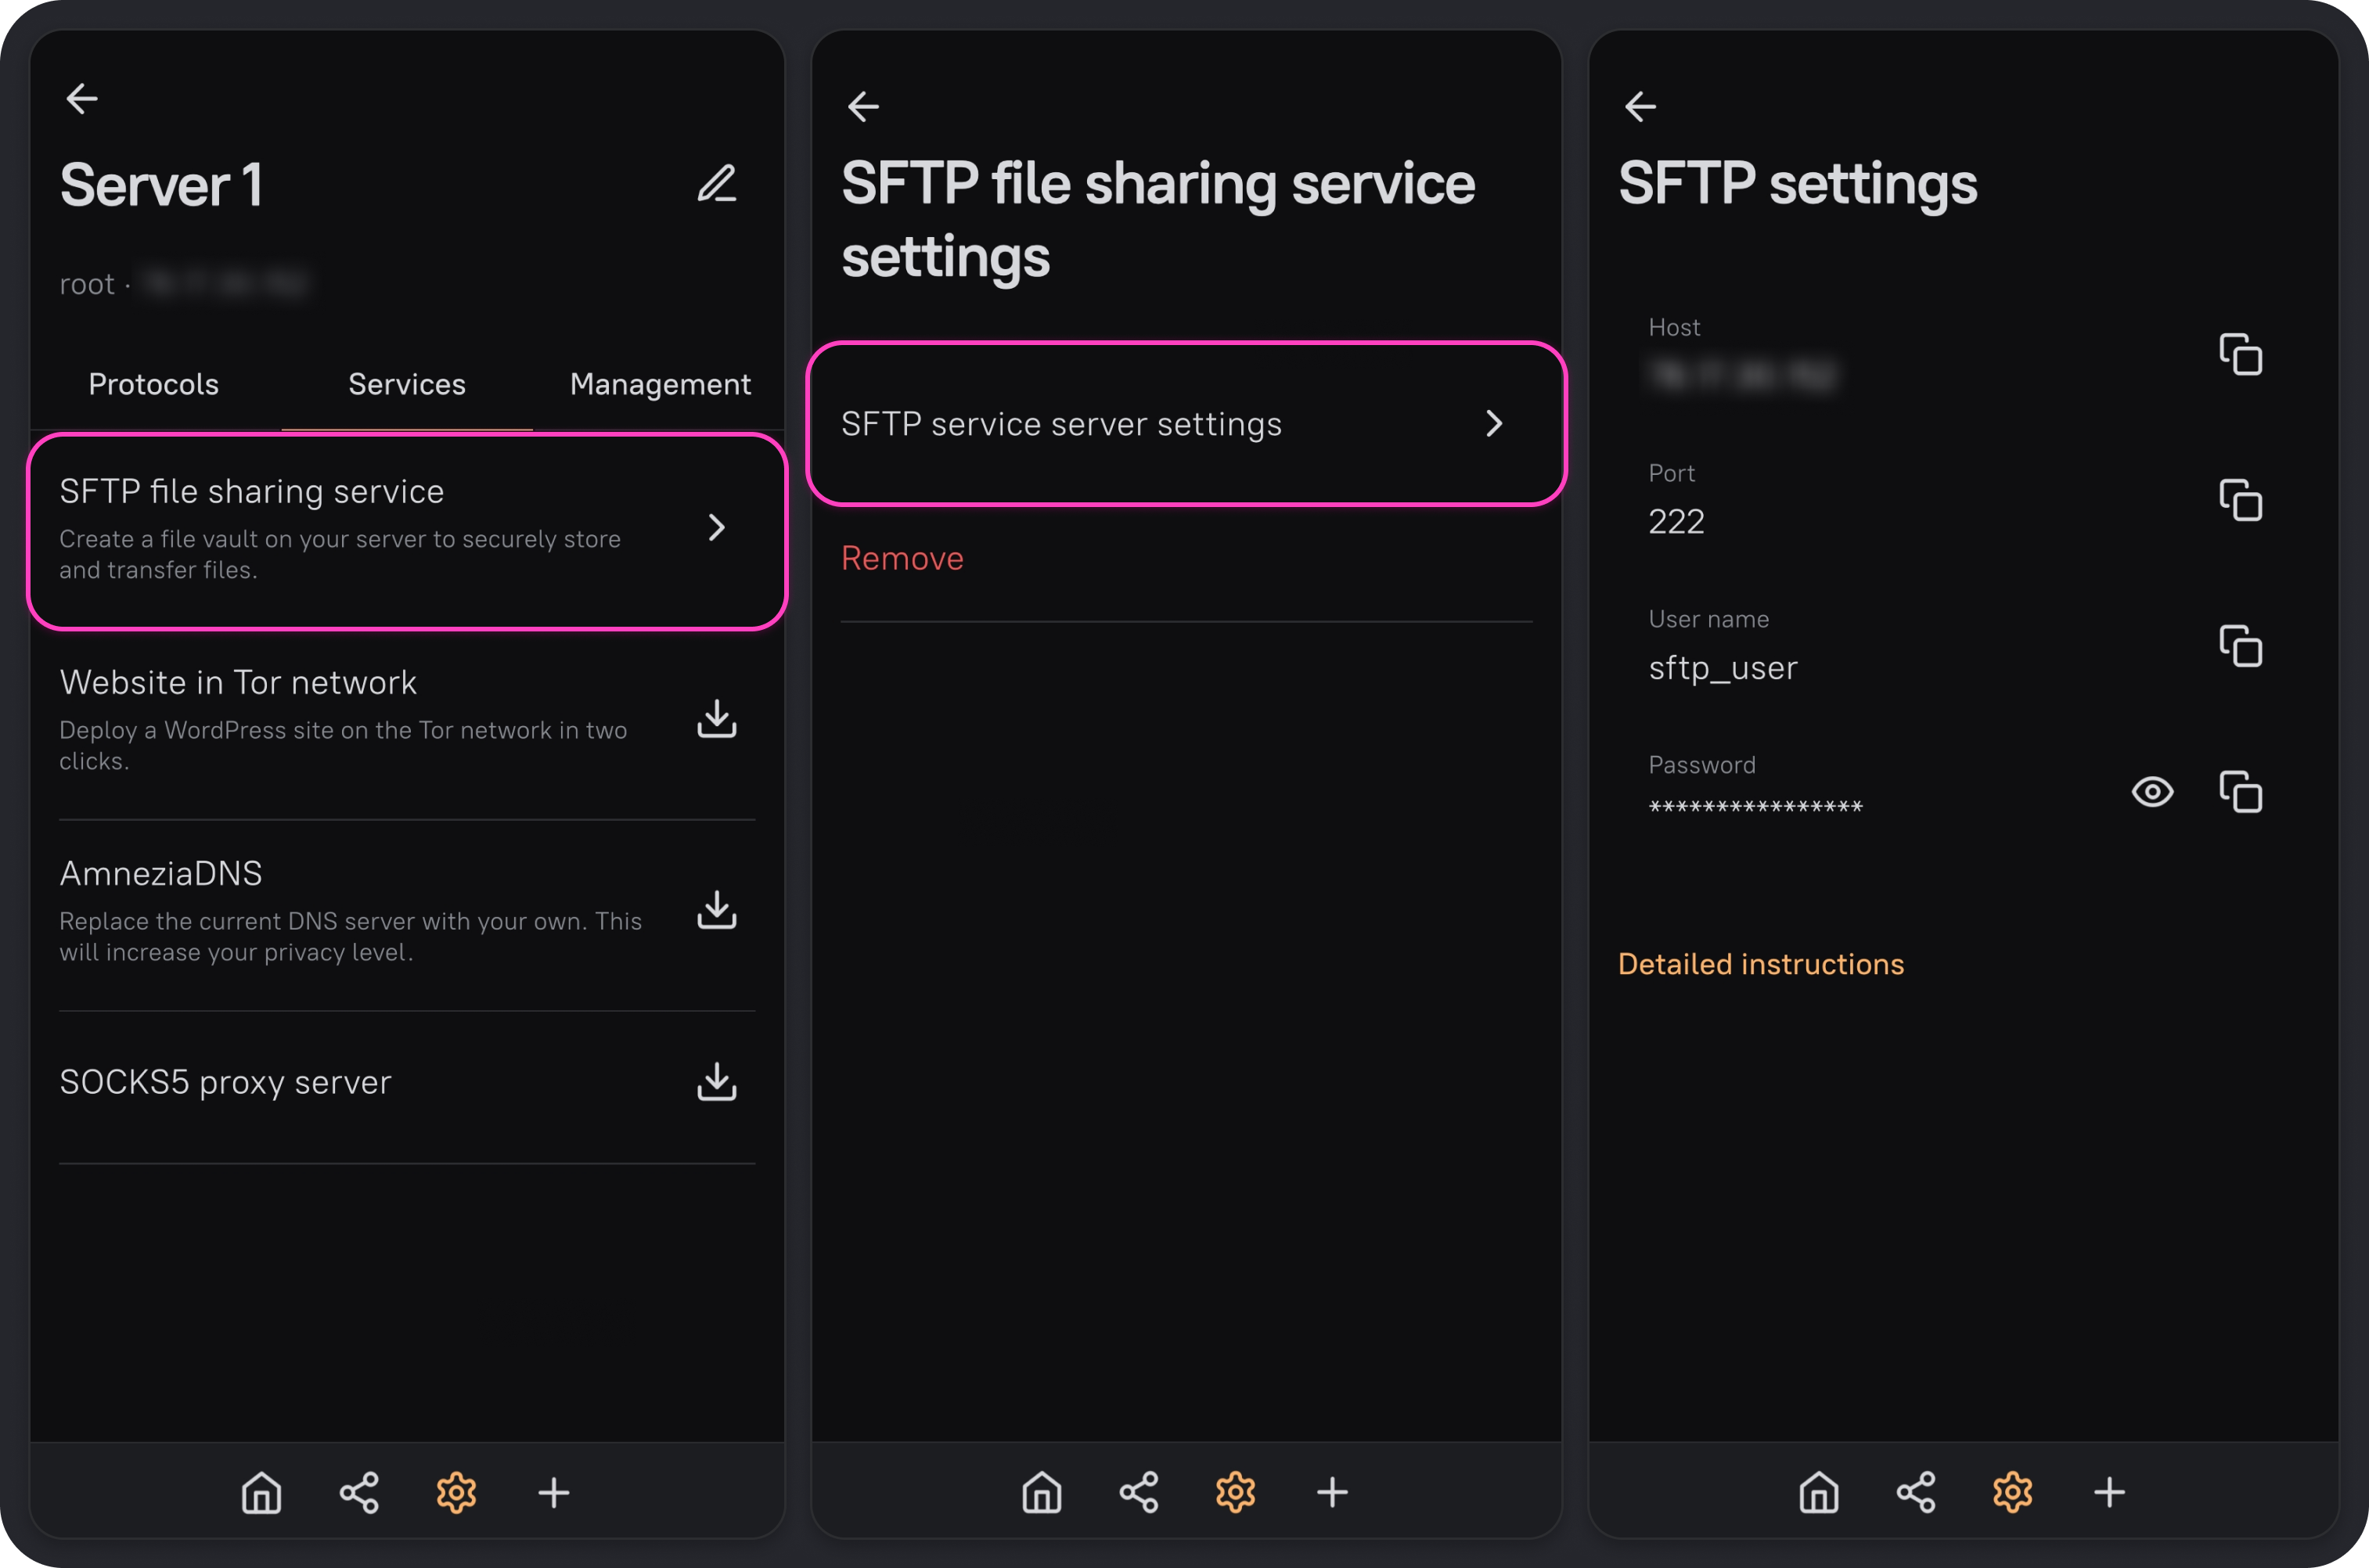
Task: Click Remove to delete the SFTP service
Action: [x=902, y=558]
